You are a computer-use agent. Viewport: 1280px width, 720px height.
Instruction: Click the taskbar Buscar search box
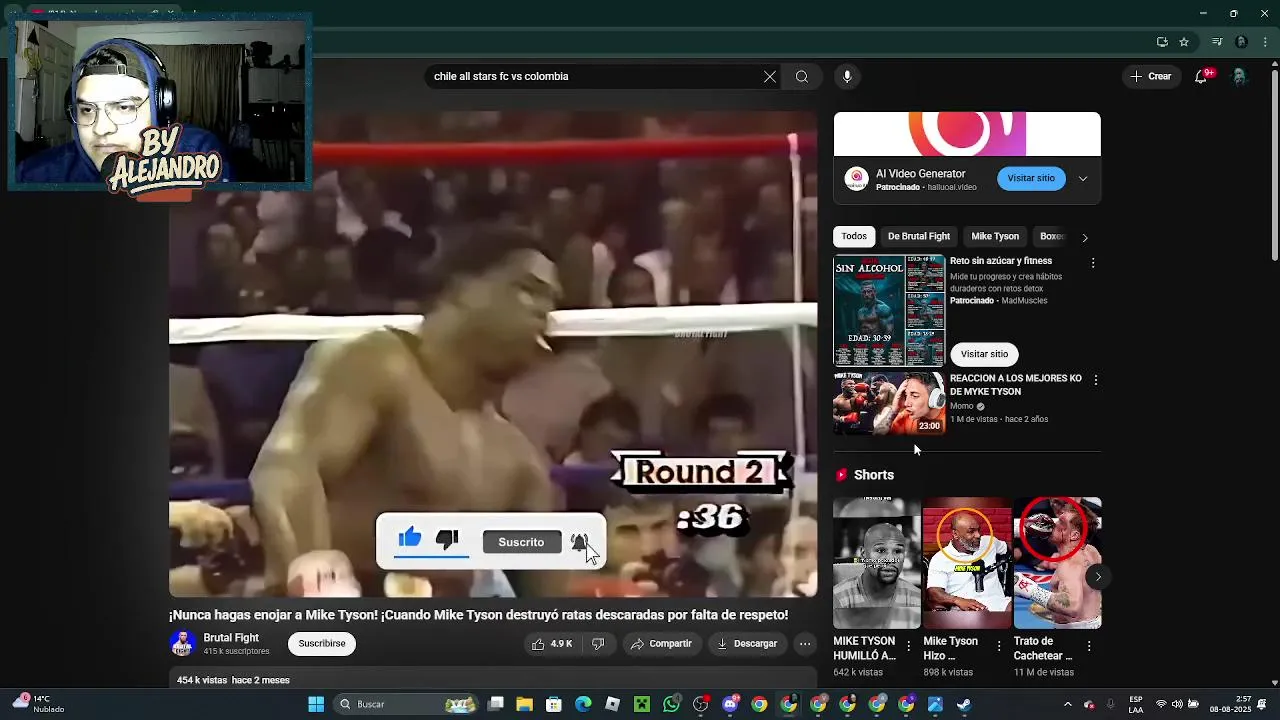[405, 704]
